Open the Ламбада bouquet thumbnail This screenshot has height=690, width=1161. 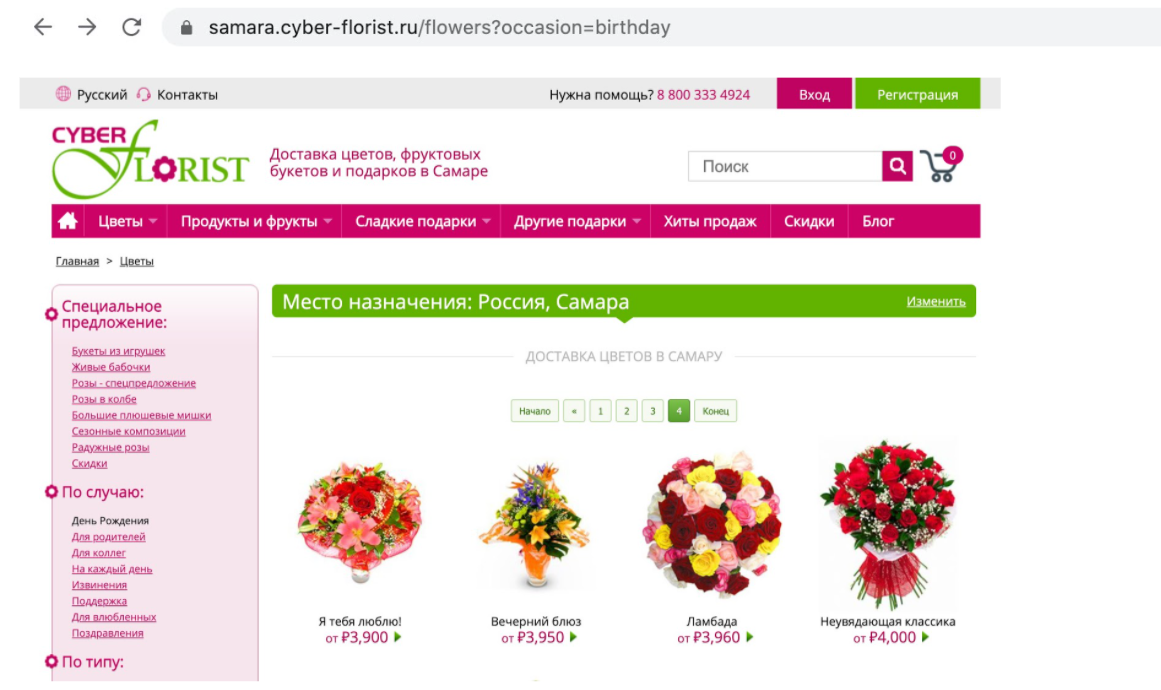pyautogui.click(x=711, y=525)
